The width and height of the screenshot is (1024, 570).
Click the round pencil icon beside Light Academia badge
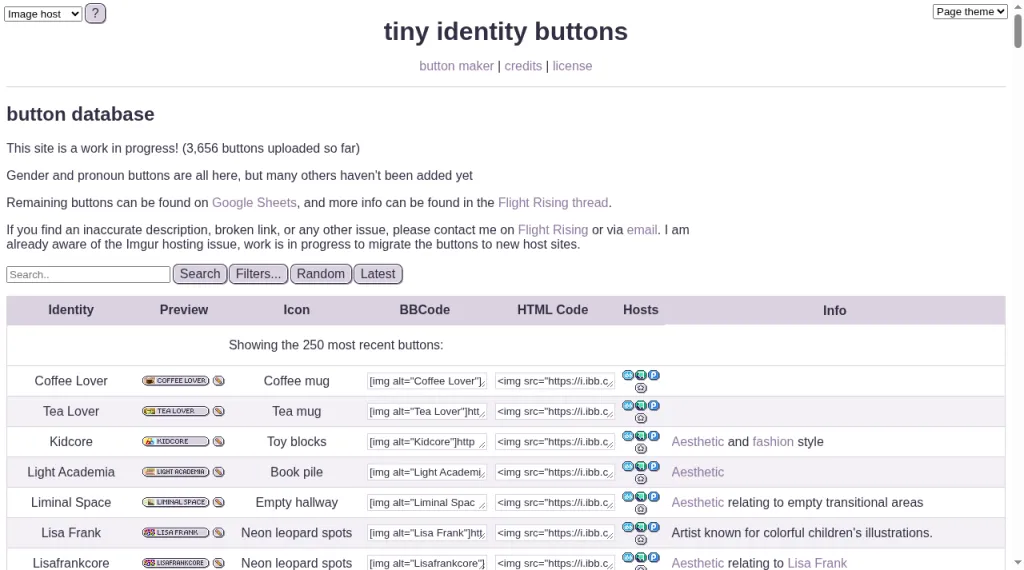click(219, 472)
